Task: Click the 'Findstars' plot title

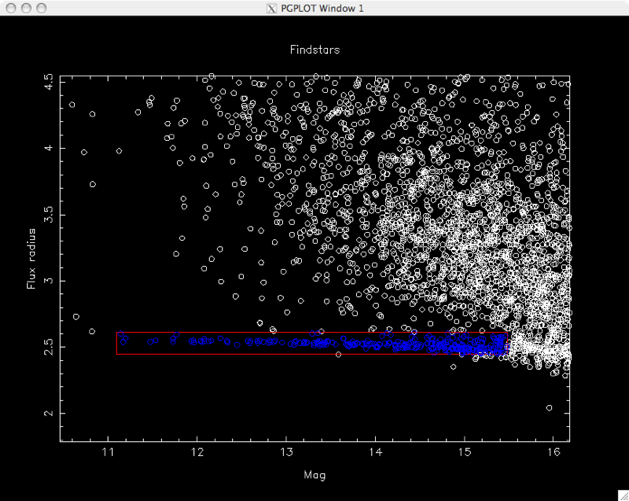Action: tap(315, 50)
